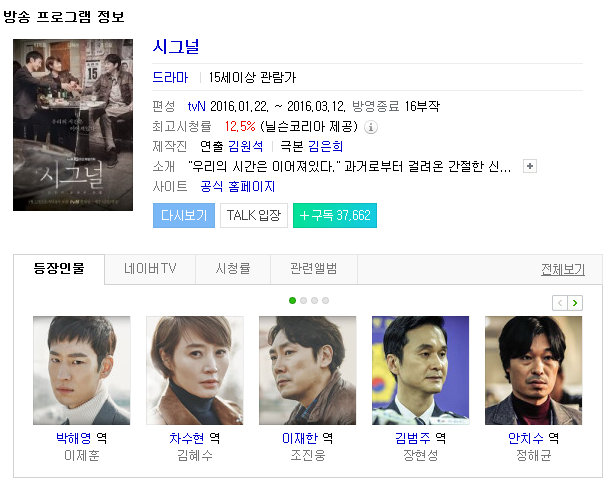Select the fourth pagination dot

coord(325,300)
